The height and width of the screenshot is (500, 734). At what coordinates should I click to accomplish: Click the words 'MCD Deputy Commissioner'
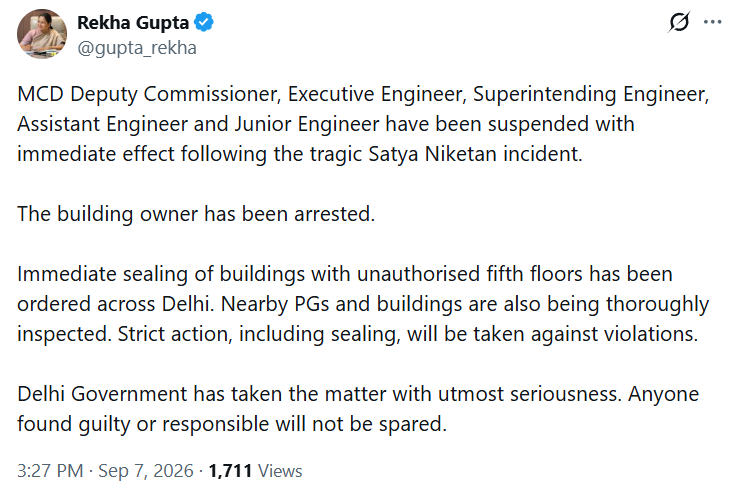tap(149, 94)
